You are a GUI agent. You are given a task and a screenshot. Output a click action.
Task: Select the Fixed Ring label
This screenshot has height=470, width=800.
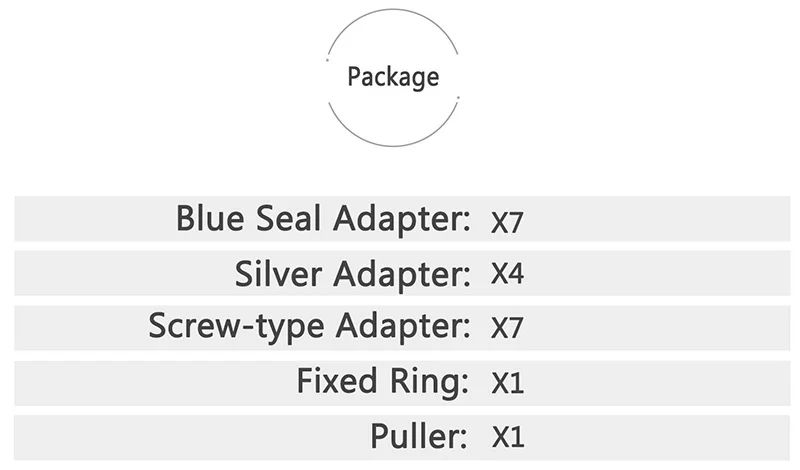pyautogui.click(x=383, y=381)
